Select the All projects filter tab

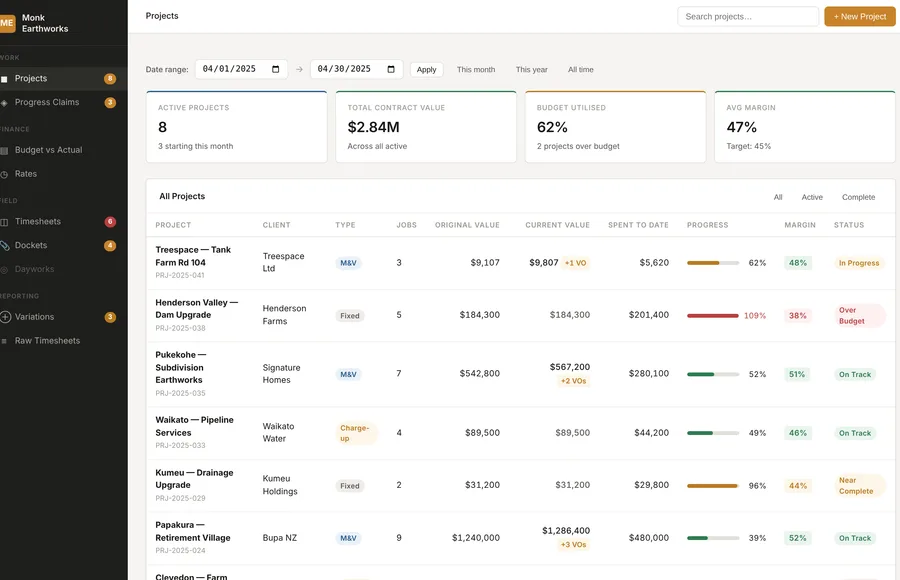pyautogui.click(x=778, y=197)
